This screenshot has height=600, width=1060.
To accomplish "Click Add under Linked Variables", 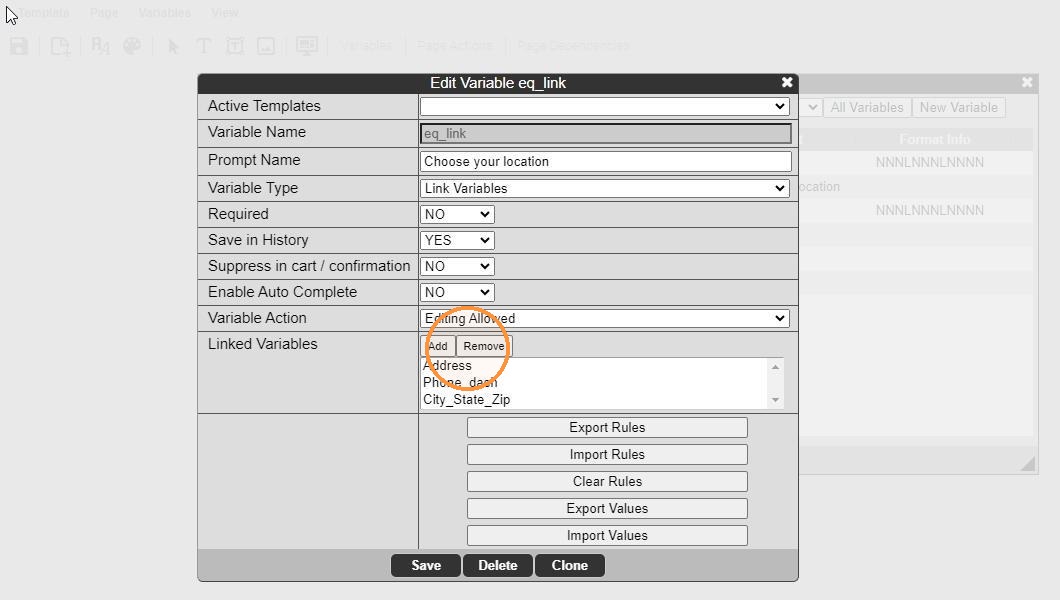I will pyautogui.click(x=438, y=346).
